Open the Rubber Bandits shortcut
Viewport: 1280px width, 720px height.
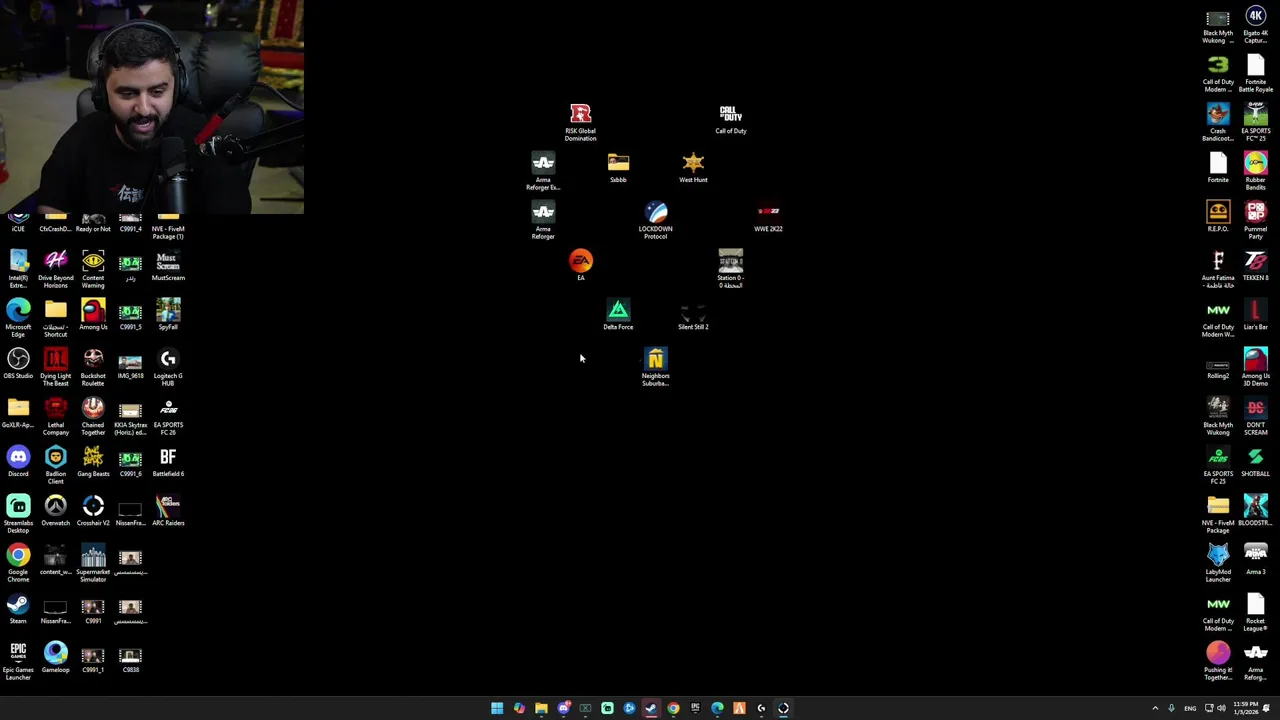click(1255, 171)
